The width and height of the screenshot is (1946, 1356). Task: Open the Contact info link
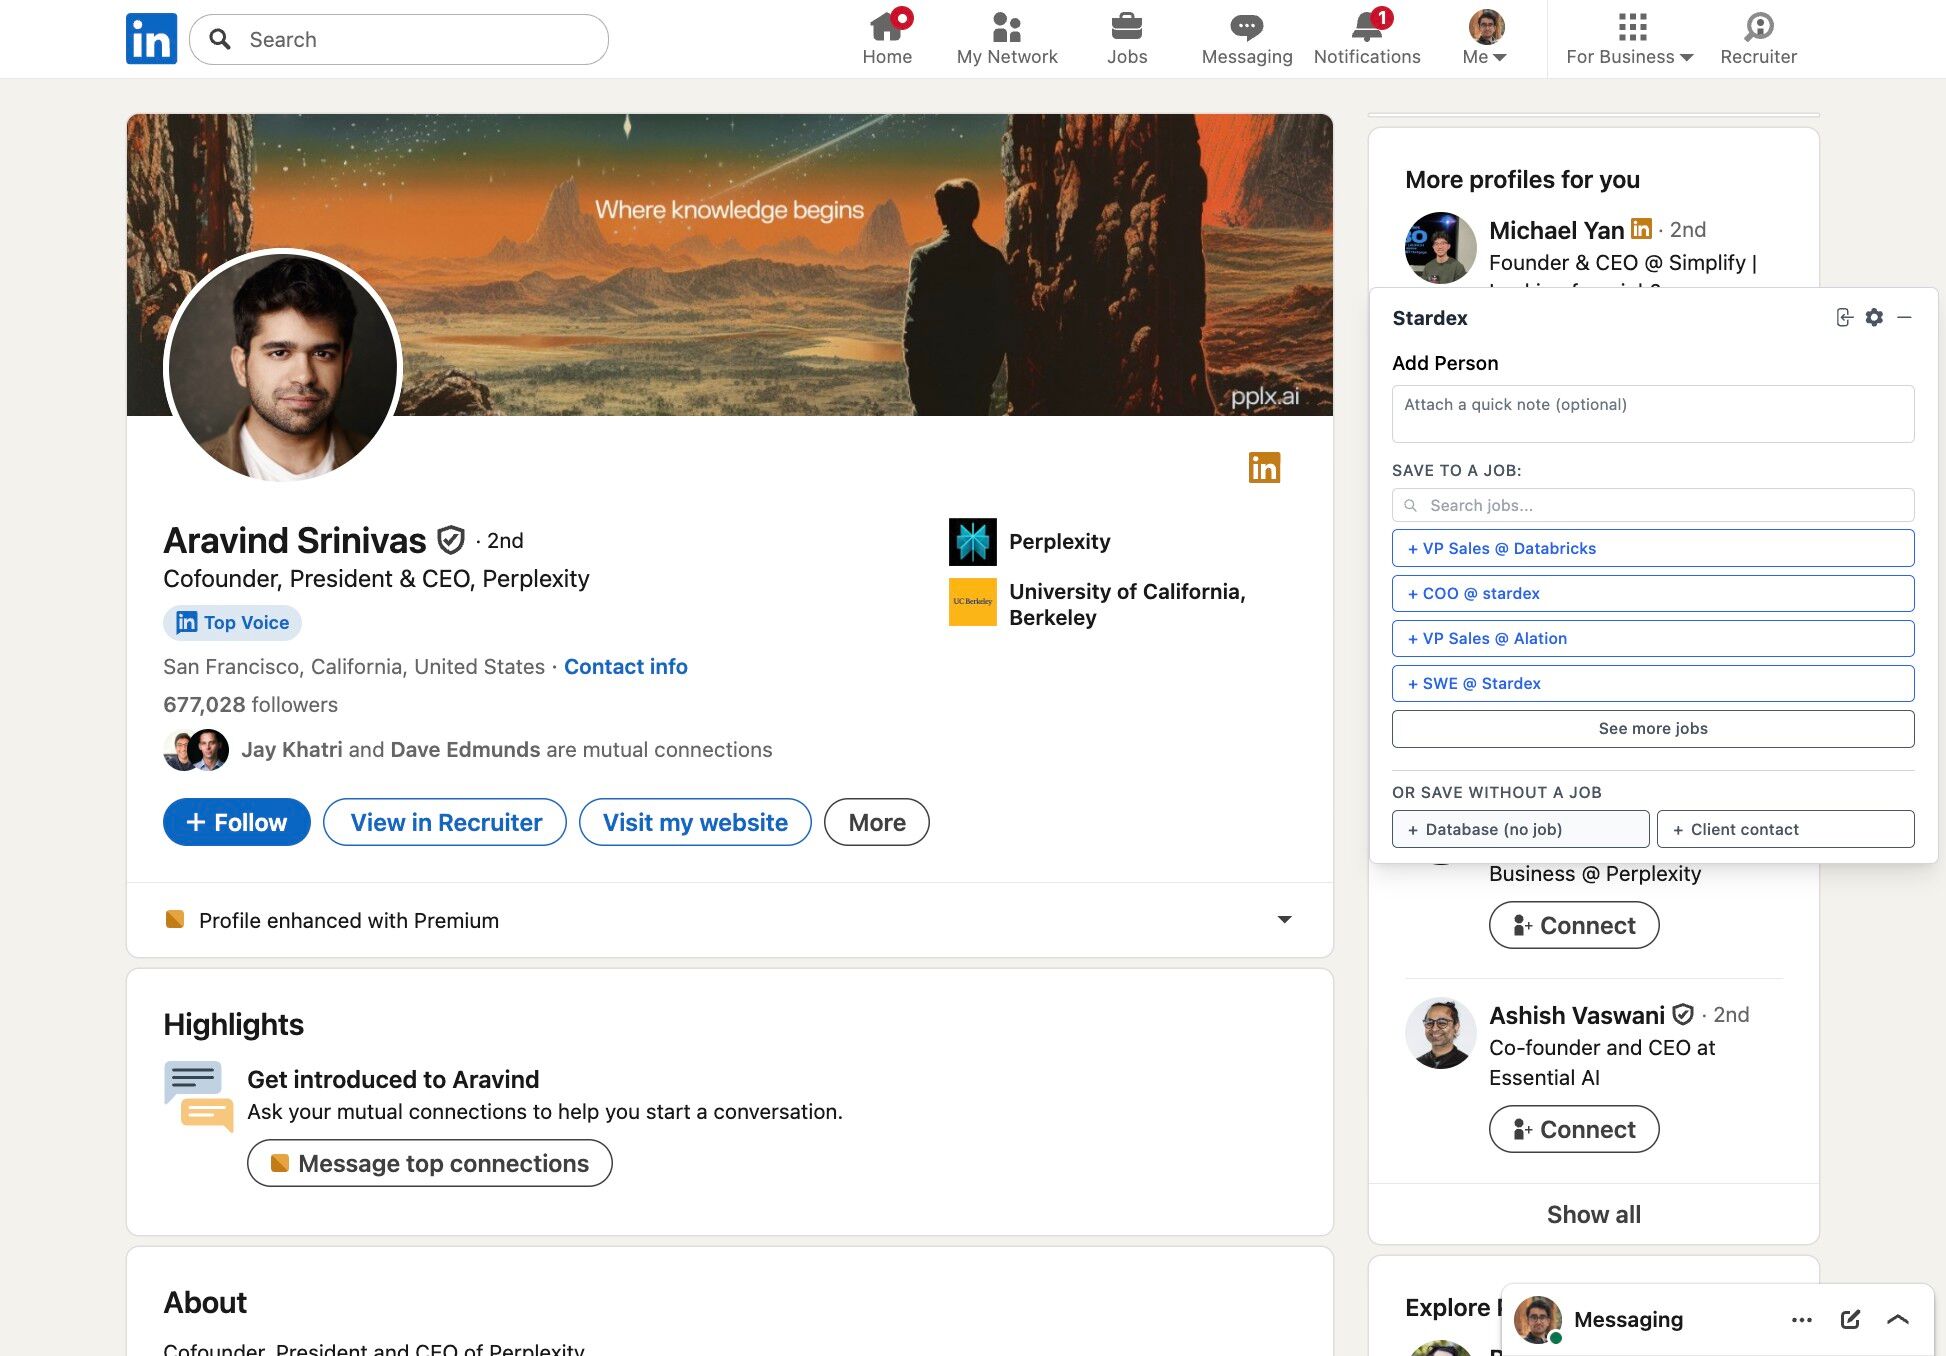(x=625, y=666)
